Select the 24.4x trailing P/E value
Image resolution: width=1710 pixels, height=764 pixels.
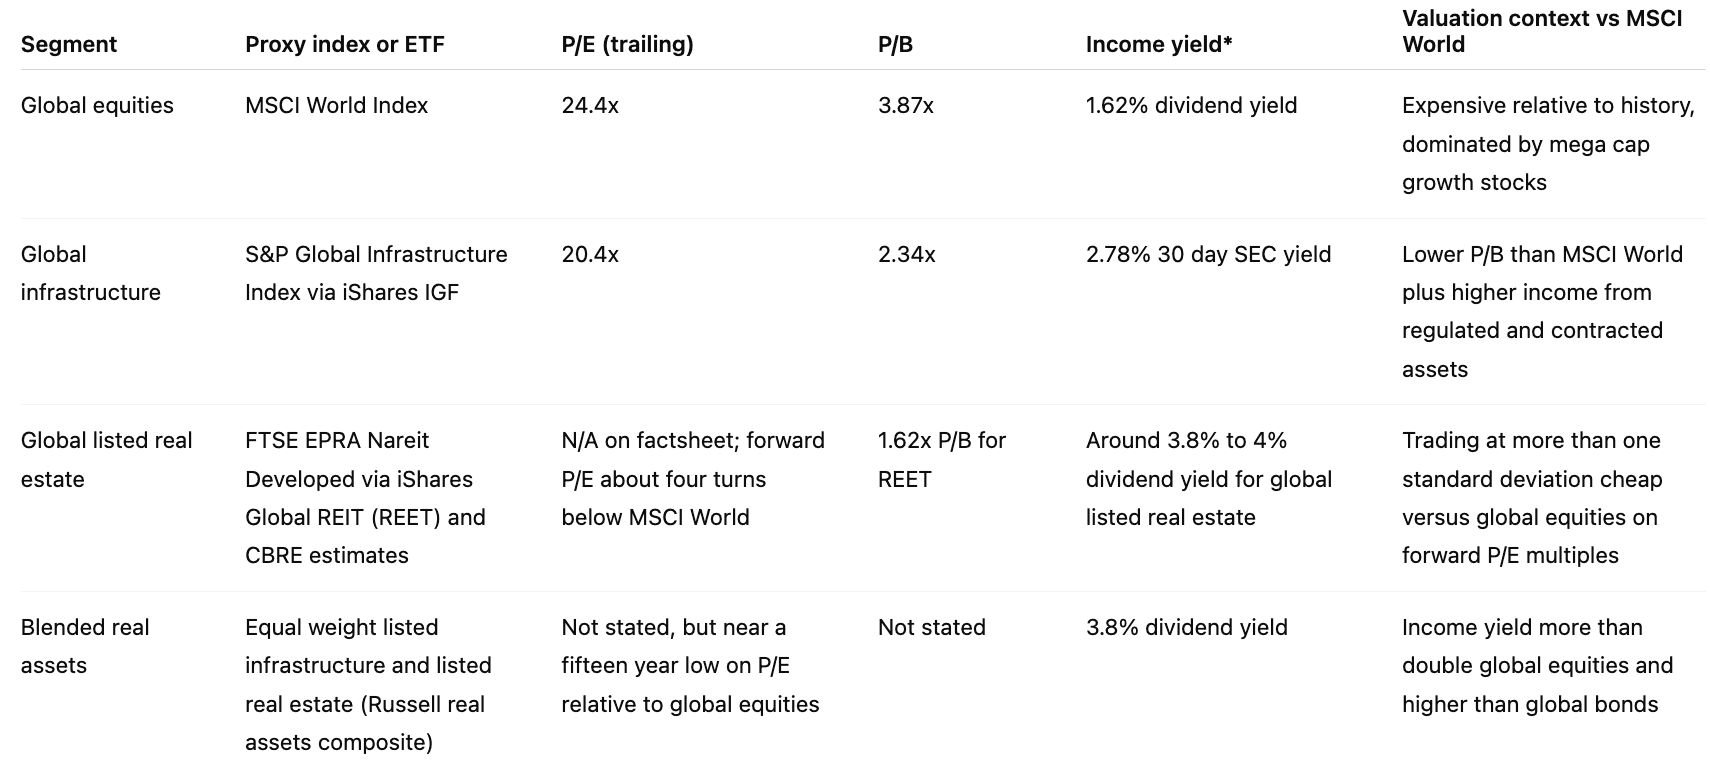click(x=590, y=105)
